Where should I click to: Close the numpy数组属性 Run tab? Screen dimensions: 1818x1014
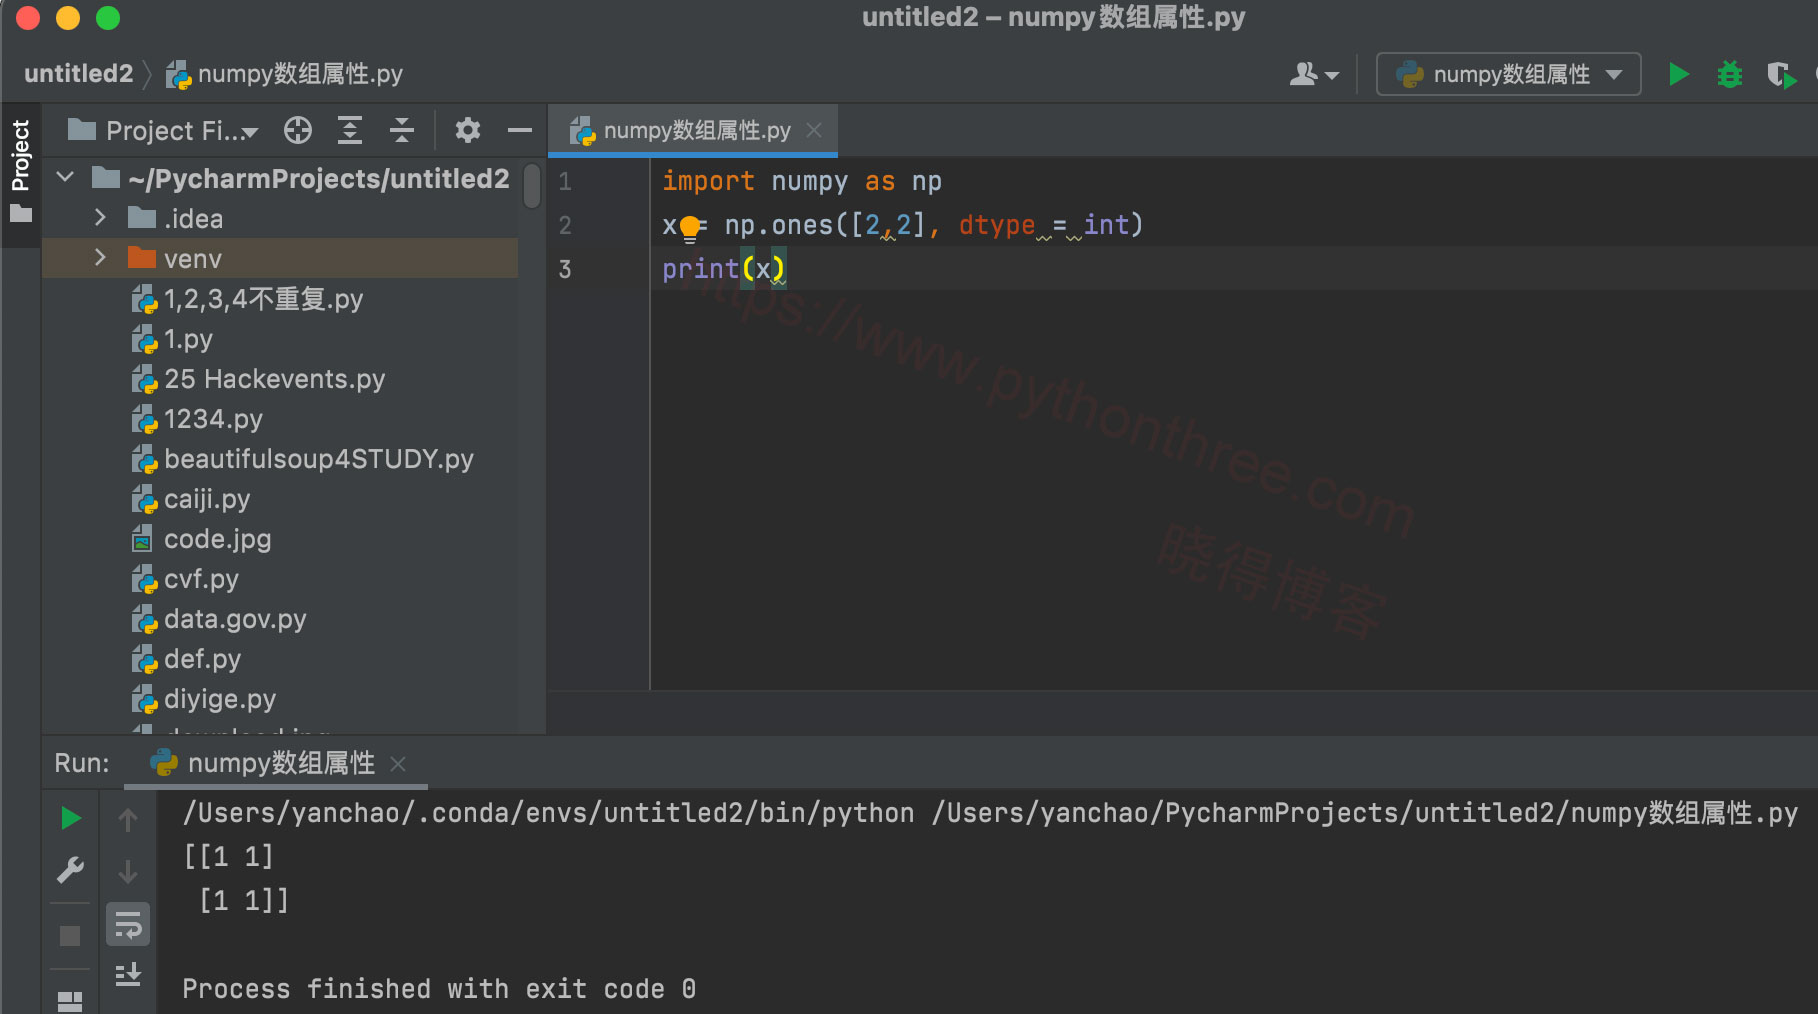click(398, 764)
